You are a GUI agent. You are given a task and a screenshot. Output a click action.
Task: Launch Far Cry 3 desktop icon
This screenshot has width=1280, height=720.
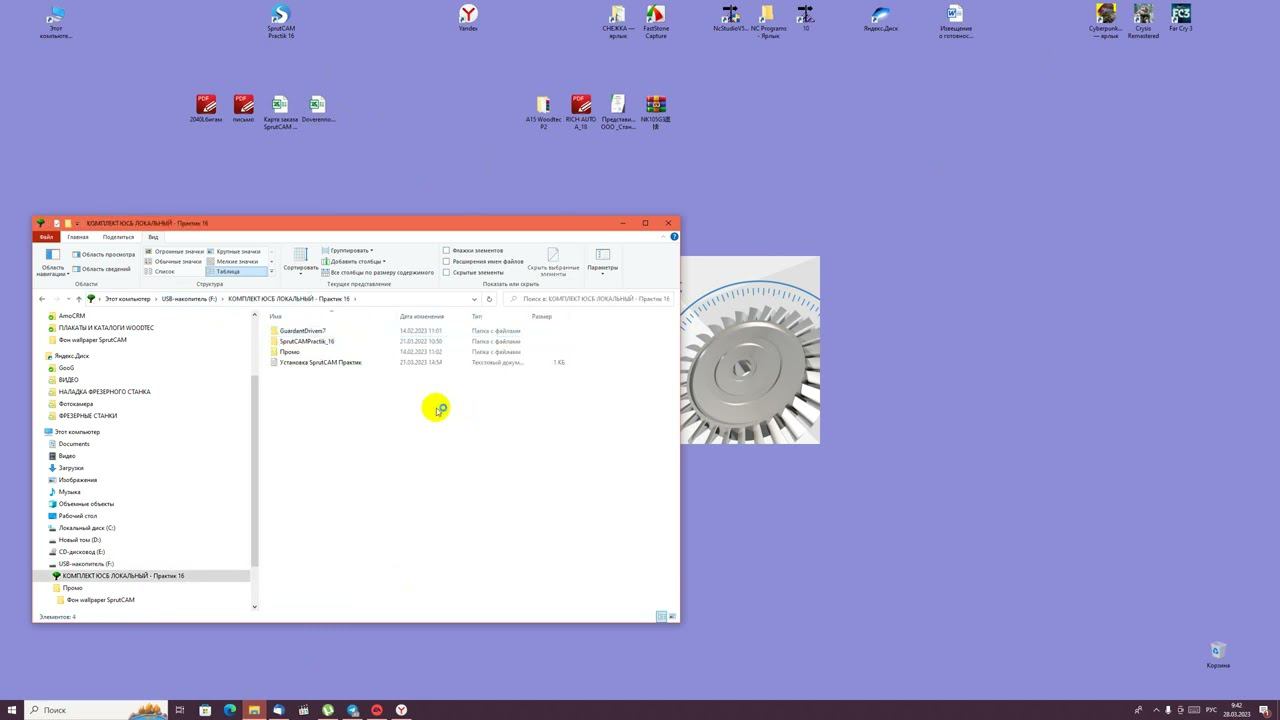click(1181, 18)
